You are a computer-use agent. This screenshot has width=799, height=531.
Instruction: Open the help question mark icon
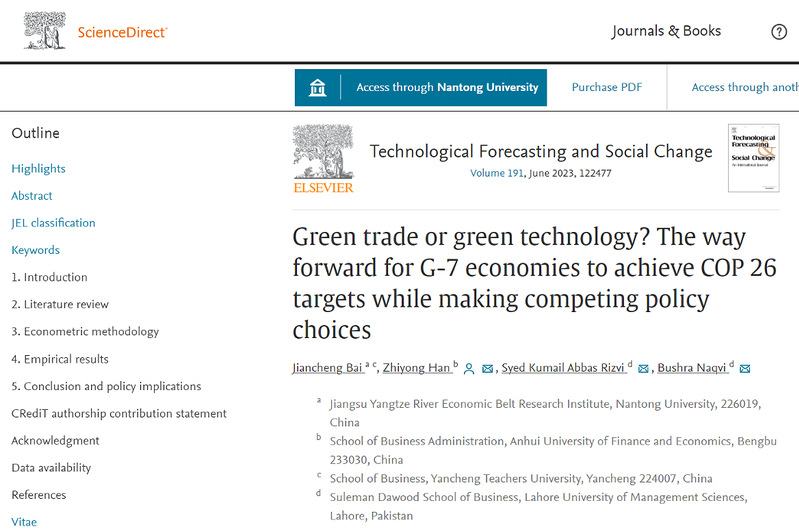click(x=779, y=32)
